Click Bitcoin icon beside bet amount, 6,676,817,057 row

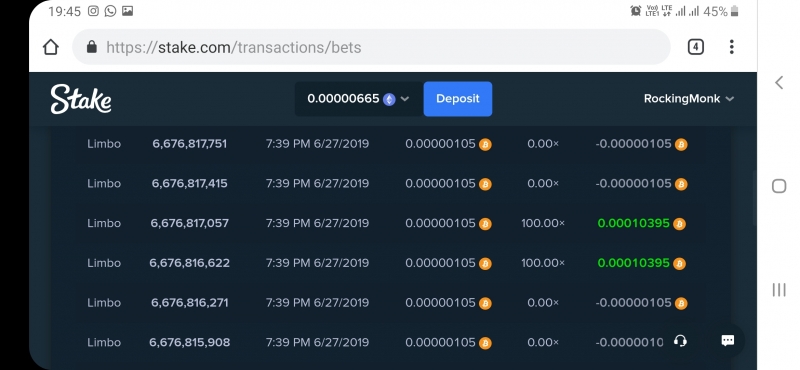click(485, 224)
